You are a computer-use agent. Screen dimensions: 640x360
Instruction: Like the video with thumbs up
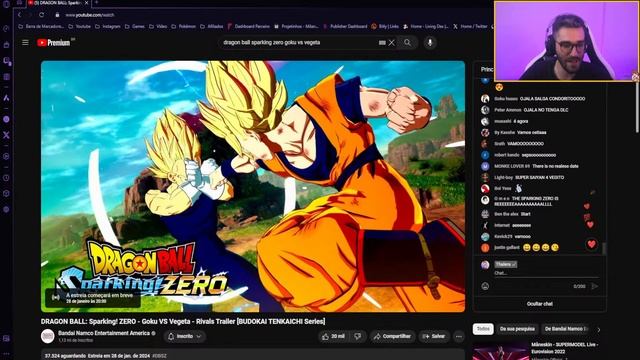click(x=334, y=336)
